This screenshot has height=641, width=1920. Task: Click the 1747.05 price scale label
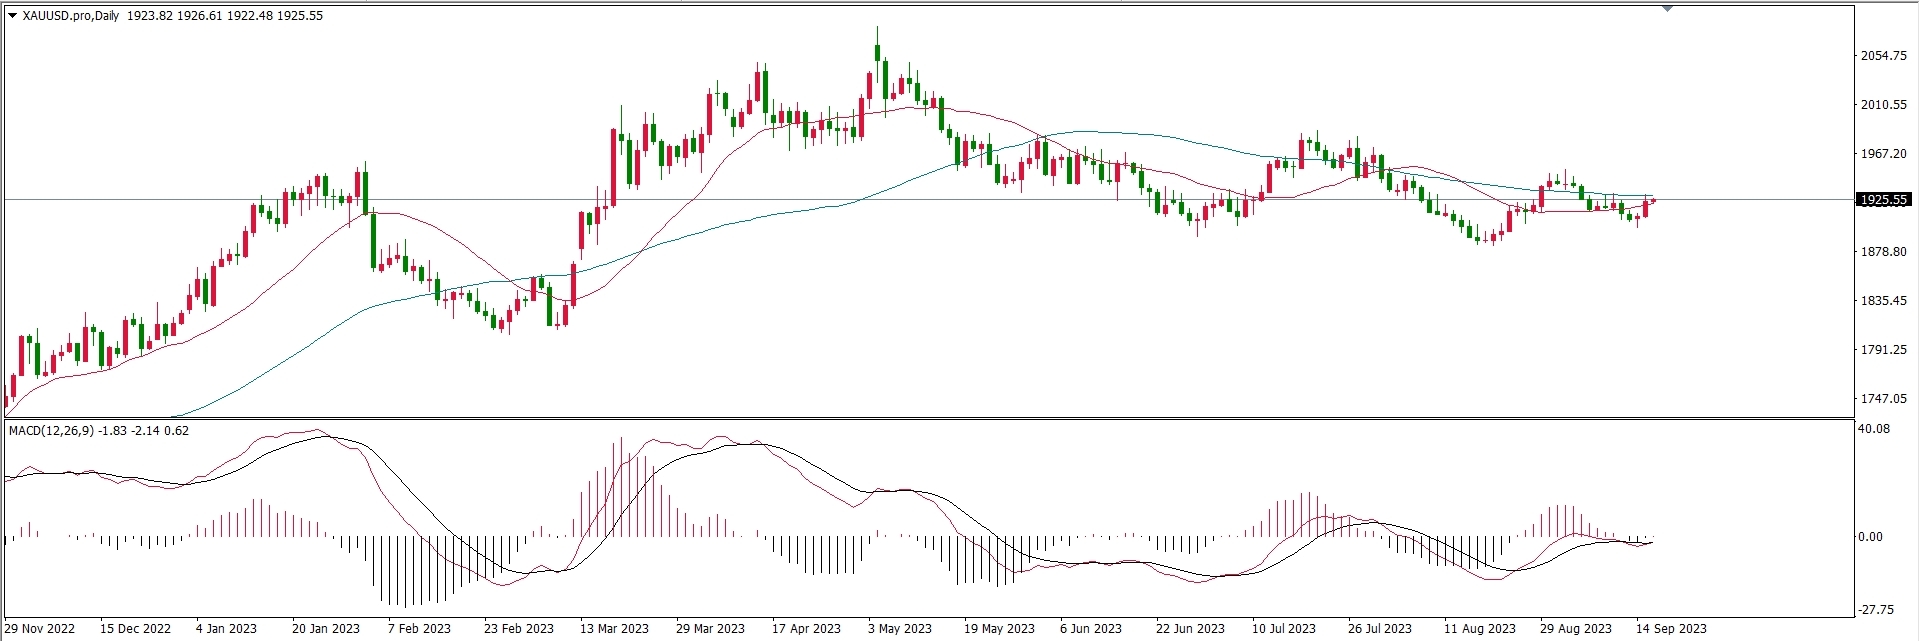tap(1883, 399)
